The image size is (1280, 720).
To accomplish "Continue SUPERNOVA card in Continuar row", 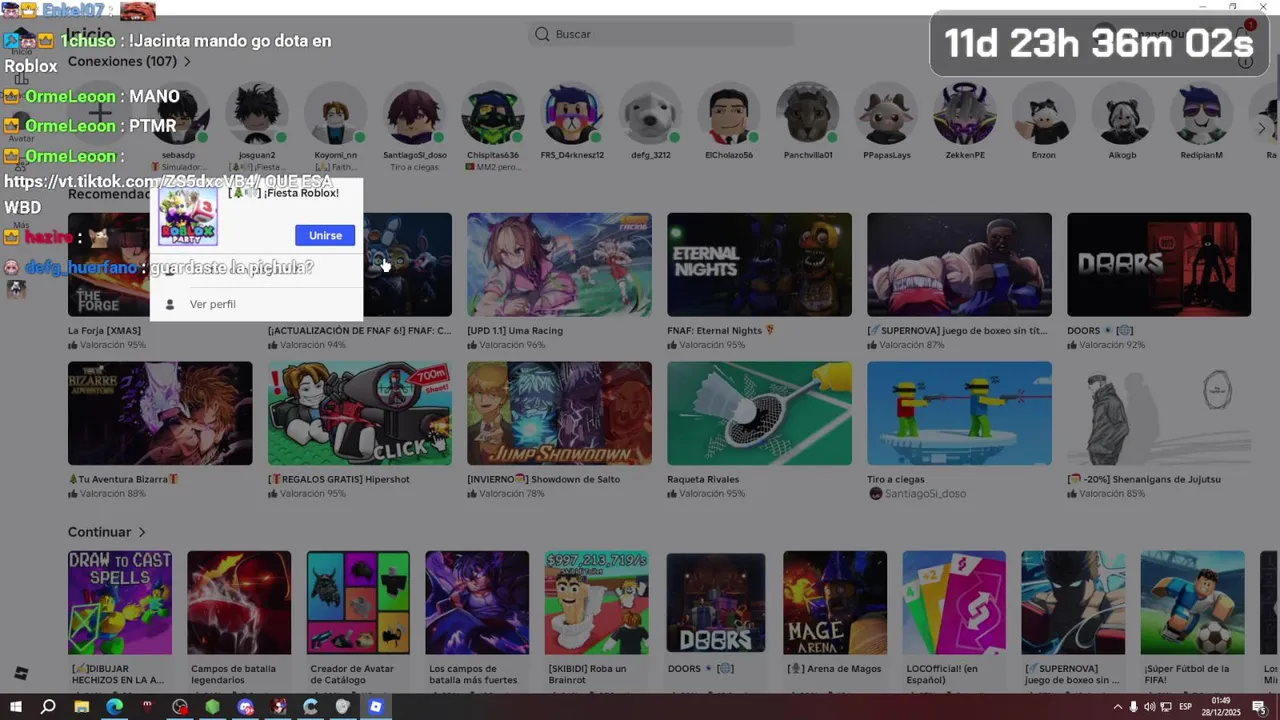I will 1073,602.
